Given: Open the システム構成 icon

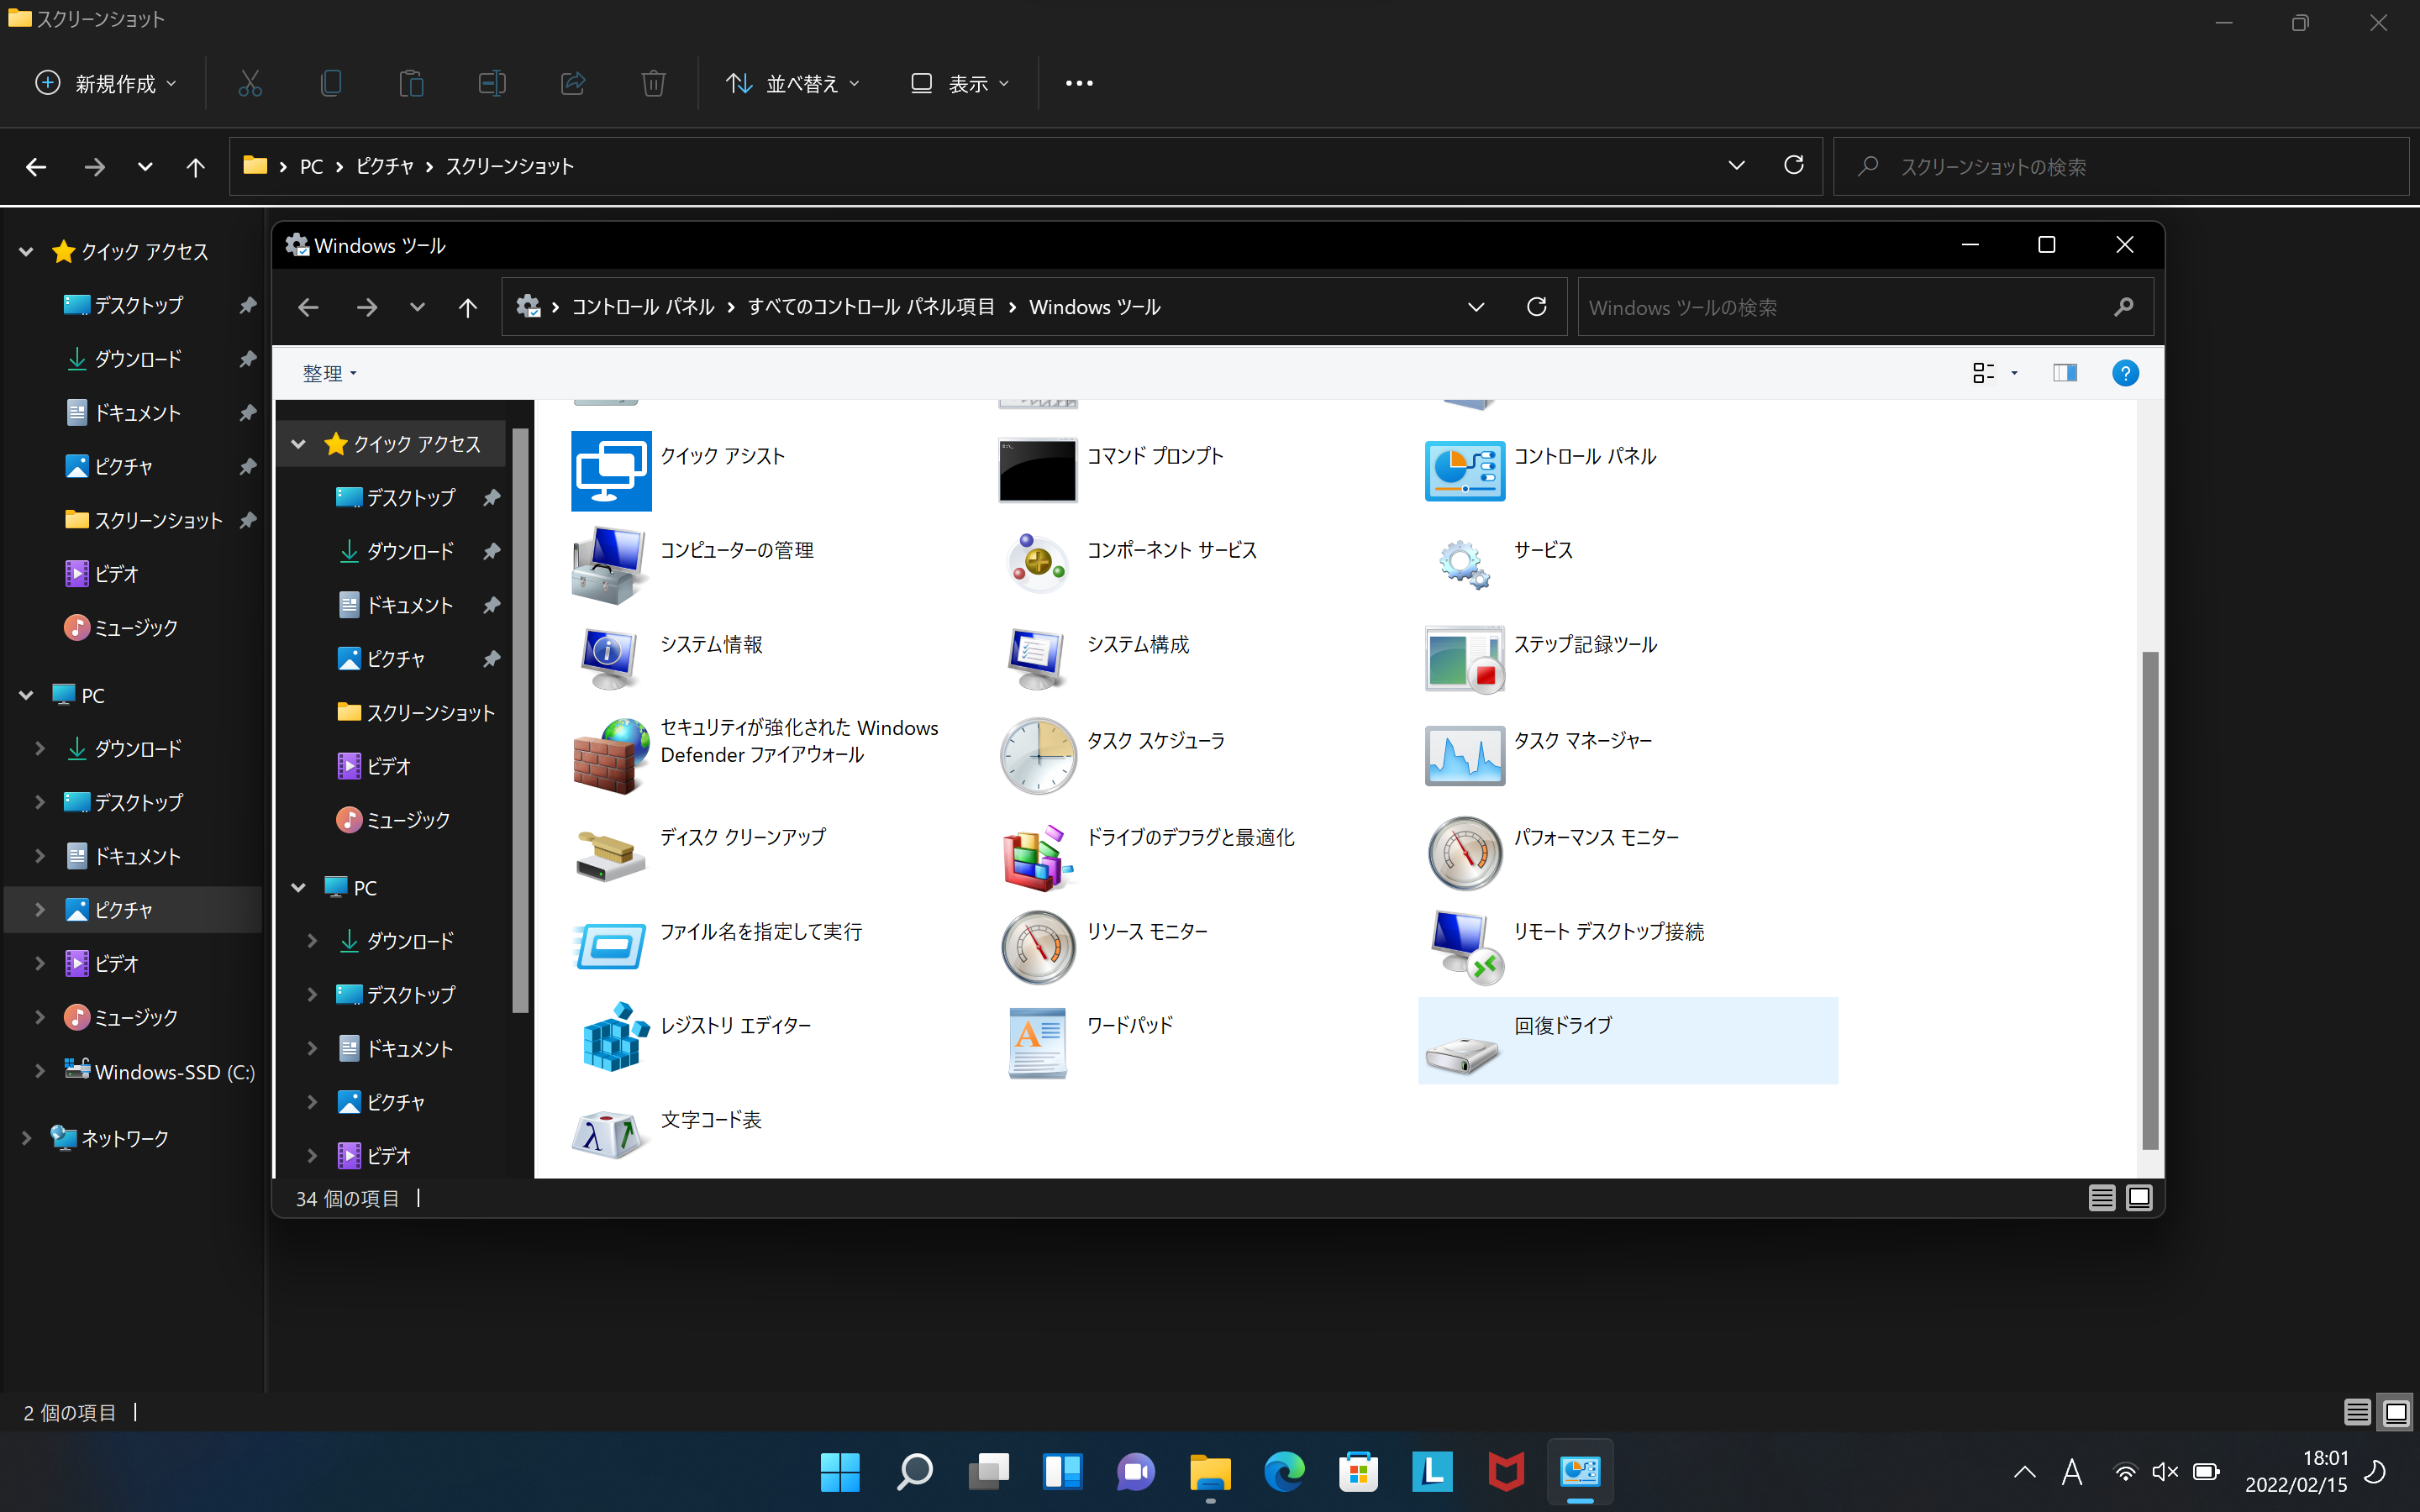Looking at the screenshot, I should [x=1038, y=659].
